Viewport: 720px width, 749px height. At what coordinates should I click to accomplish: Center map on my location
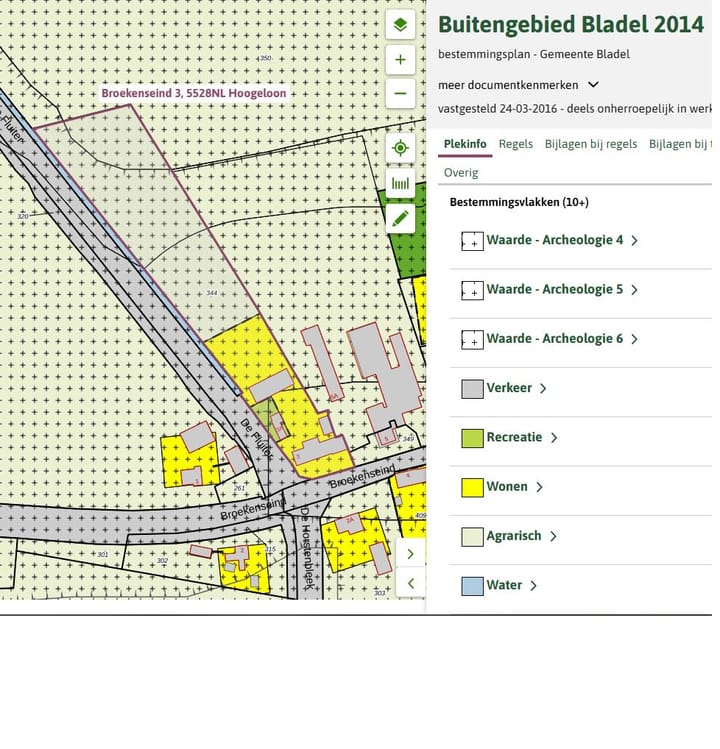tap(400, 148)
